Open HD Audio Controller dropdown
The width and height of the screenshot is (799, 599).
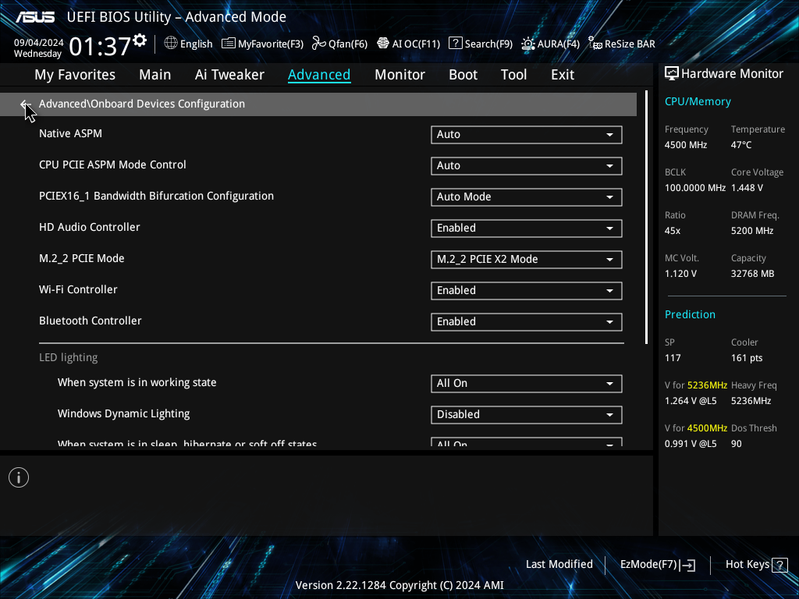(526, 228)
